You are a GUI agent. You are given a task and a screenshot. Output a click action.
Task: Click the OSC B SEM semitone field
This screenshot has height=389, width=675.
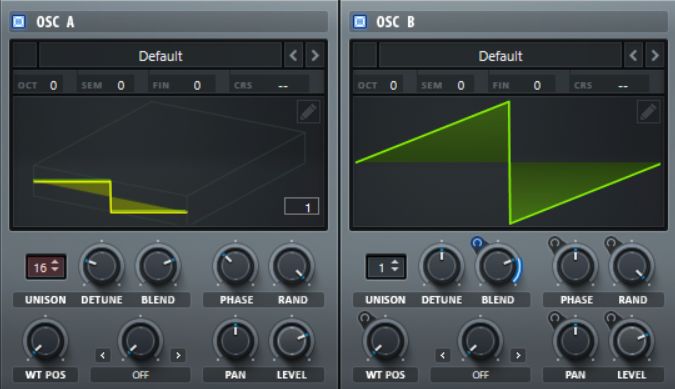[x=444, y=85]
